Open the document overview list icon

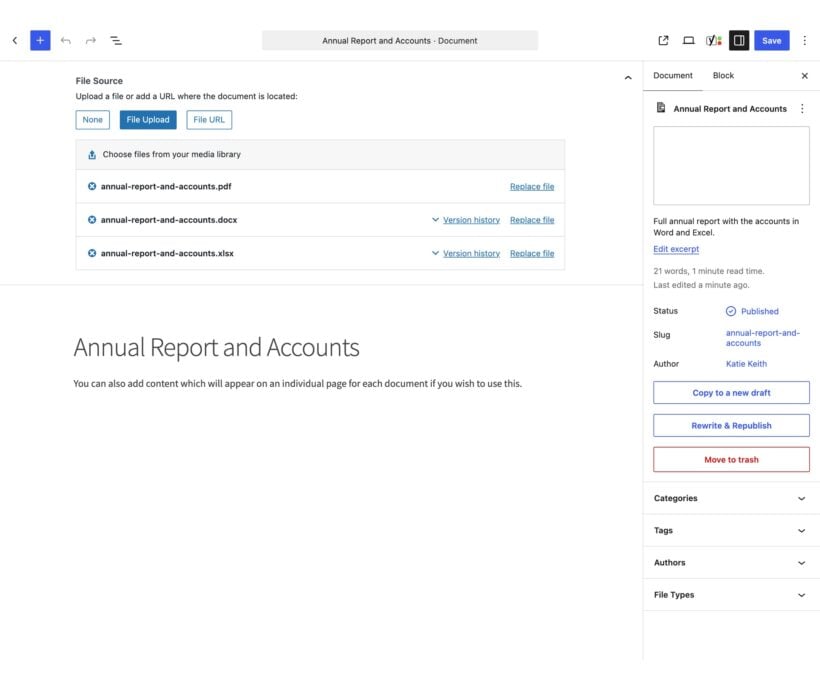pyautogui.click(x=116, y=40)
